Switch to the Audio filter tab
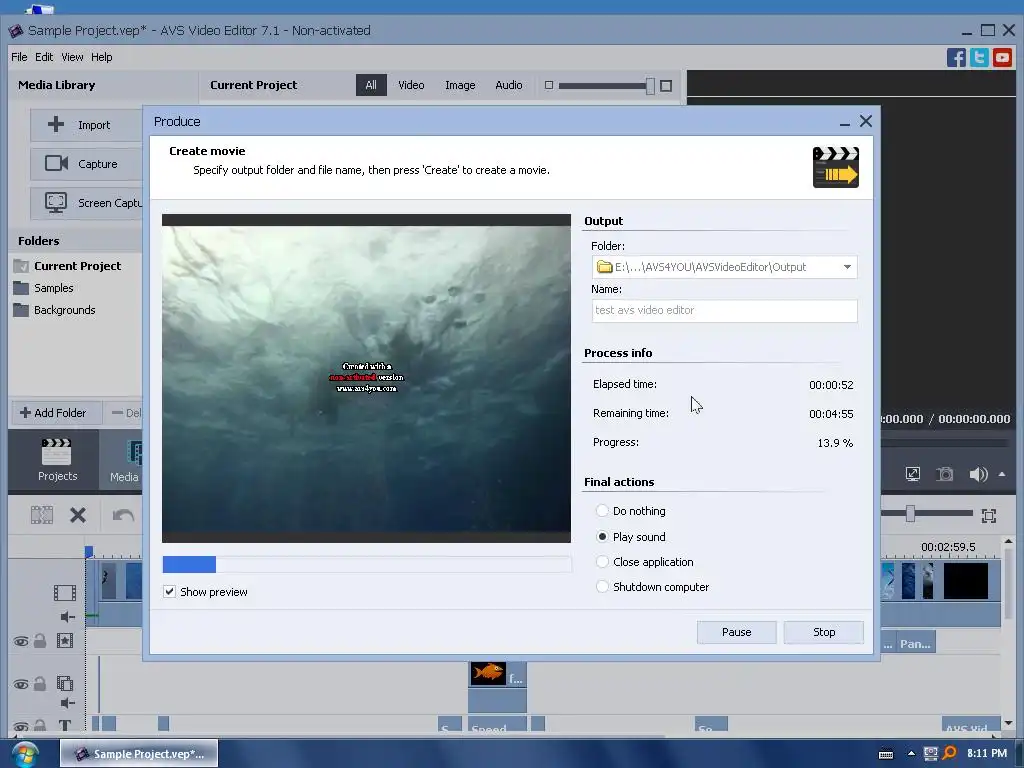This screenshot has width=1024, height=768. point(508,85)
